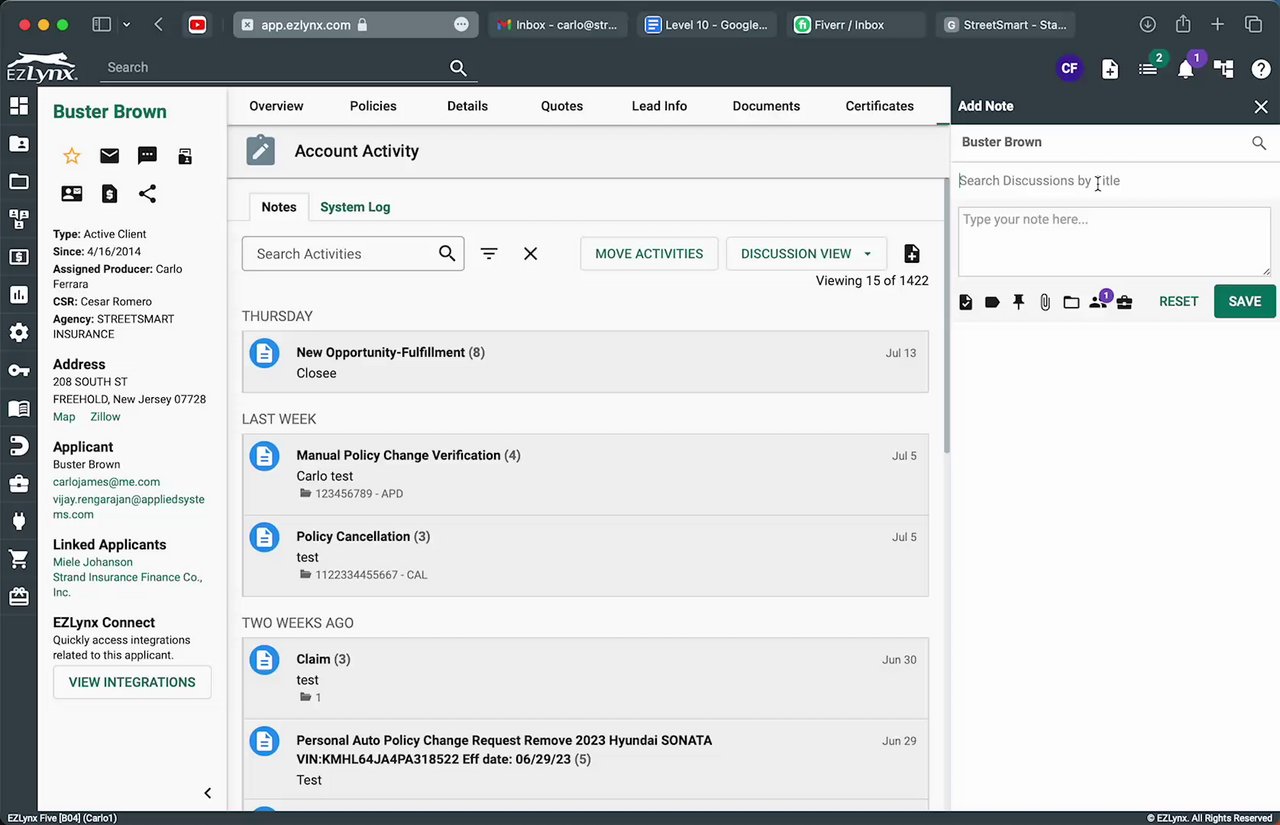1280x825 pixels.
Task: Open the Documents tab
Action: pyautogui.click(x=766, y=106)
